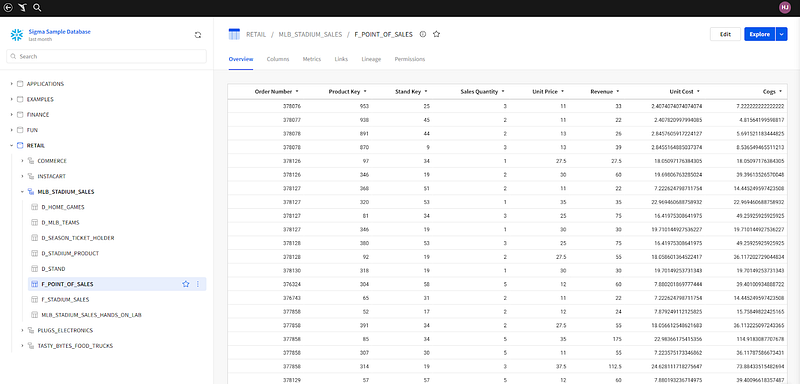Expand the COMMERCE schema node
Screen dimensions: 800x384
(x=22, y=161)
